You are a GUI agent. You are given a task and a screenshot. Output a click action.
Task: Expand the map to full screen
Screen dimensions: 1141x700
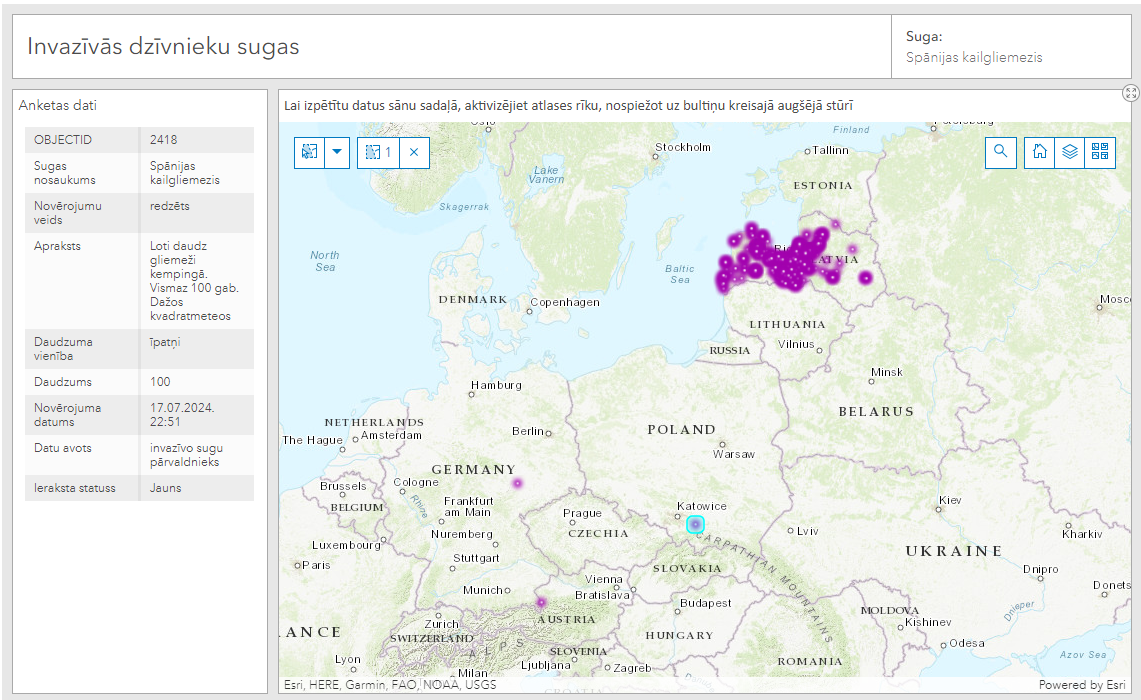tap(1131, 93)
